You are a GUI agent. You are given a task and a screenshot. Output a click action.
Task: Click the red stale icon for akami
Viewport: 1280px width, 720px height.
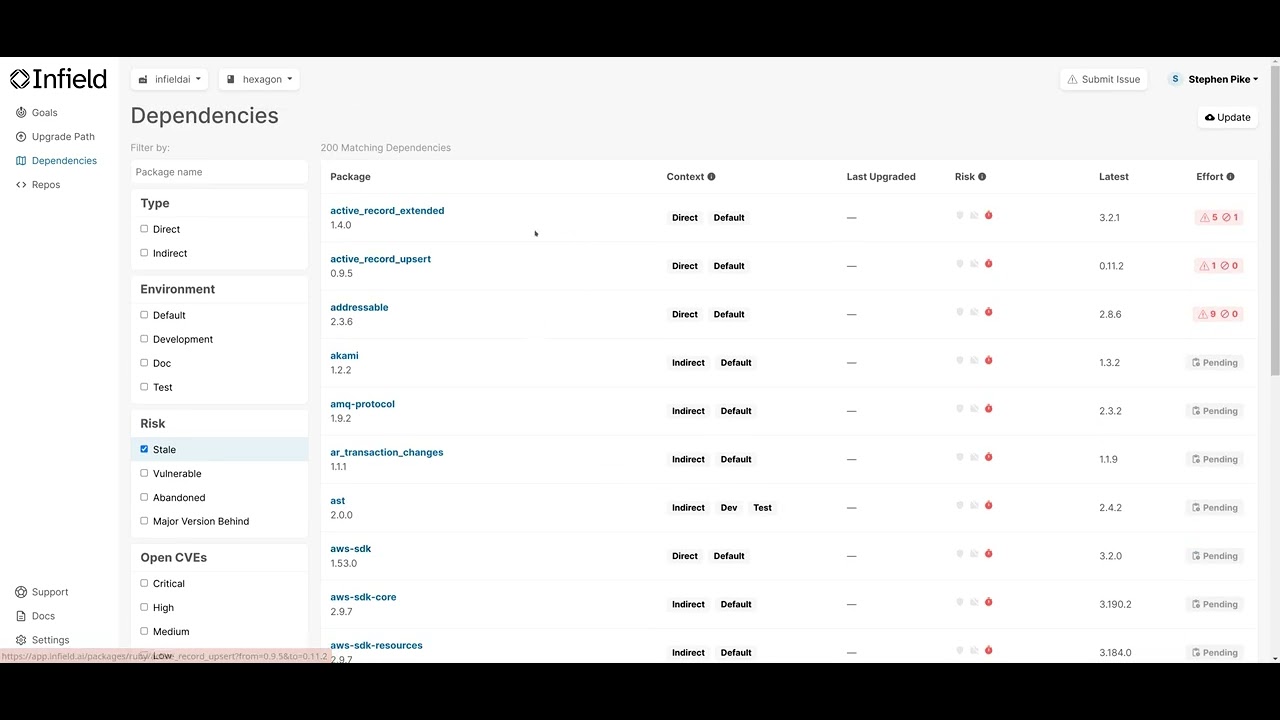[988, 360]
